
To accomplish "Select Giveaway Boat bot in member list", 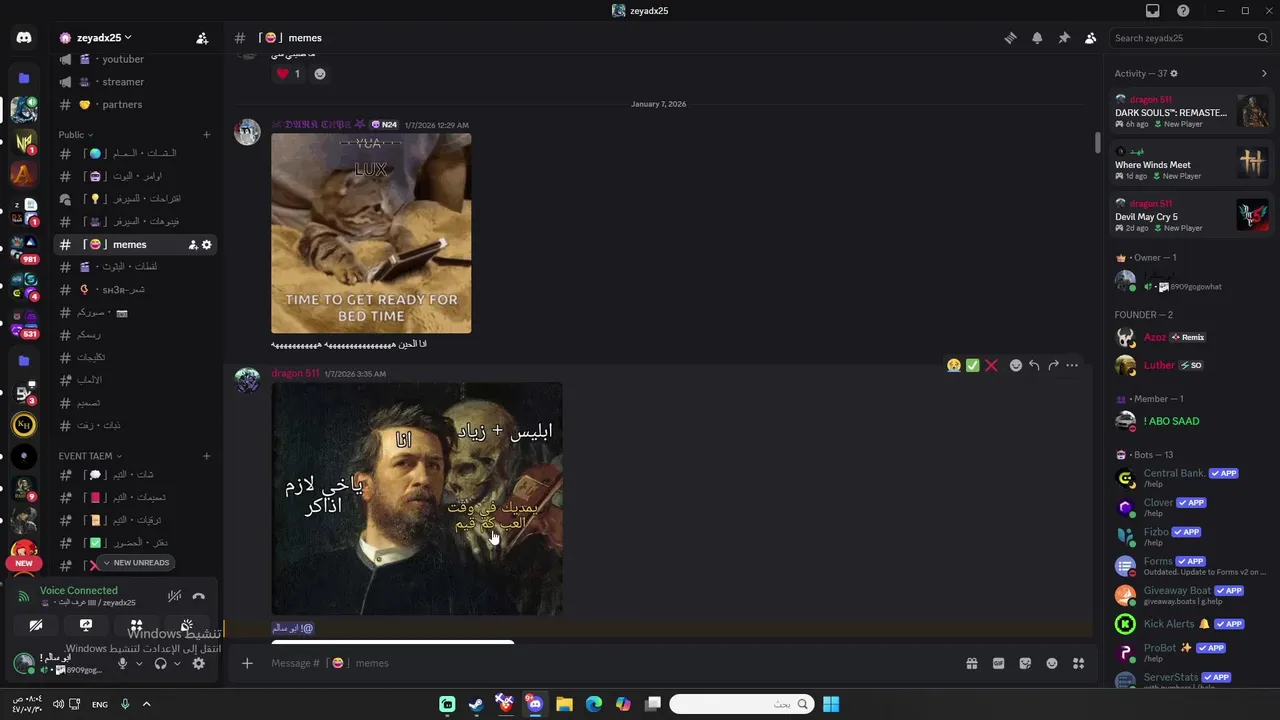I will click(x=1192, y=595).
